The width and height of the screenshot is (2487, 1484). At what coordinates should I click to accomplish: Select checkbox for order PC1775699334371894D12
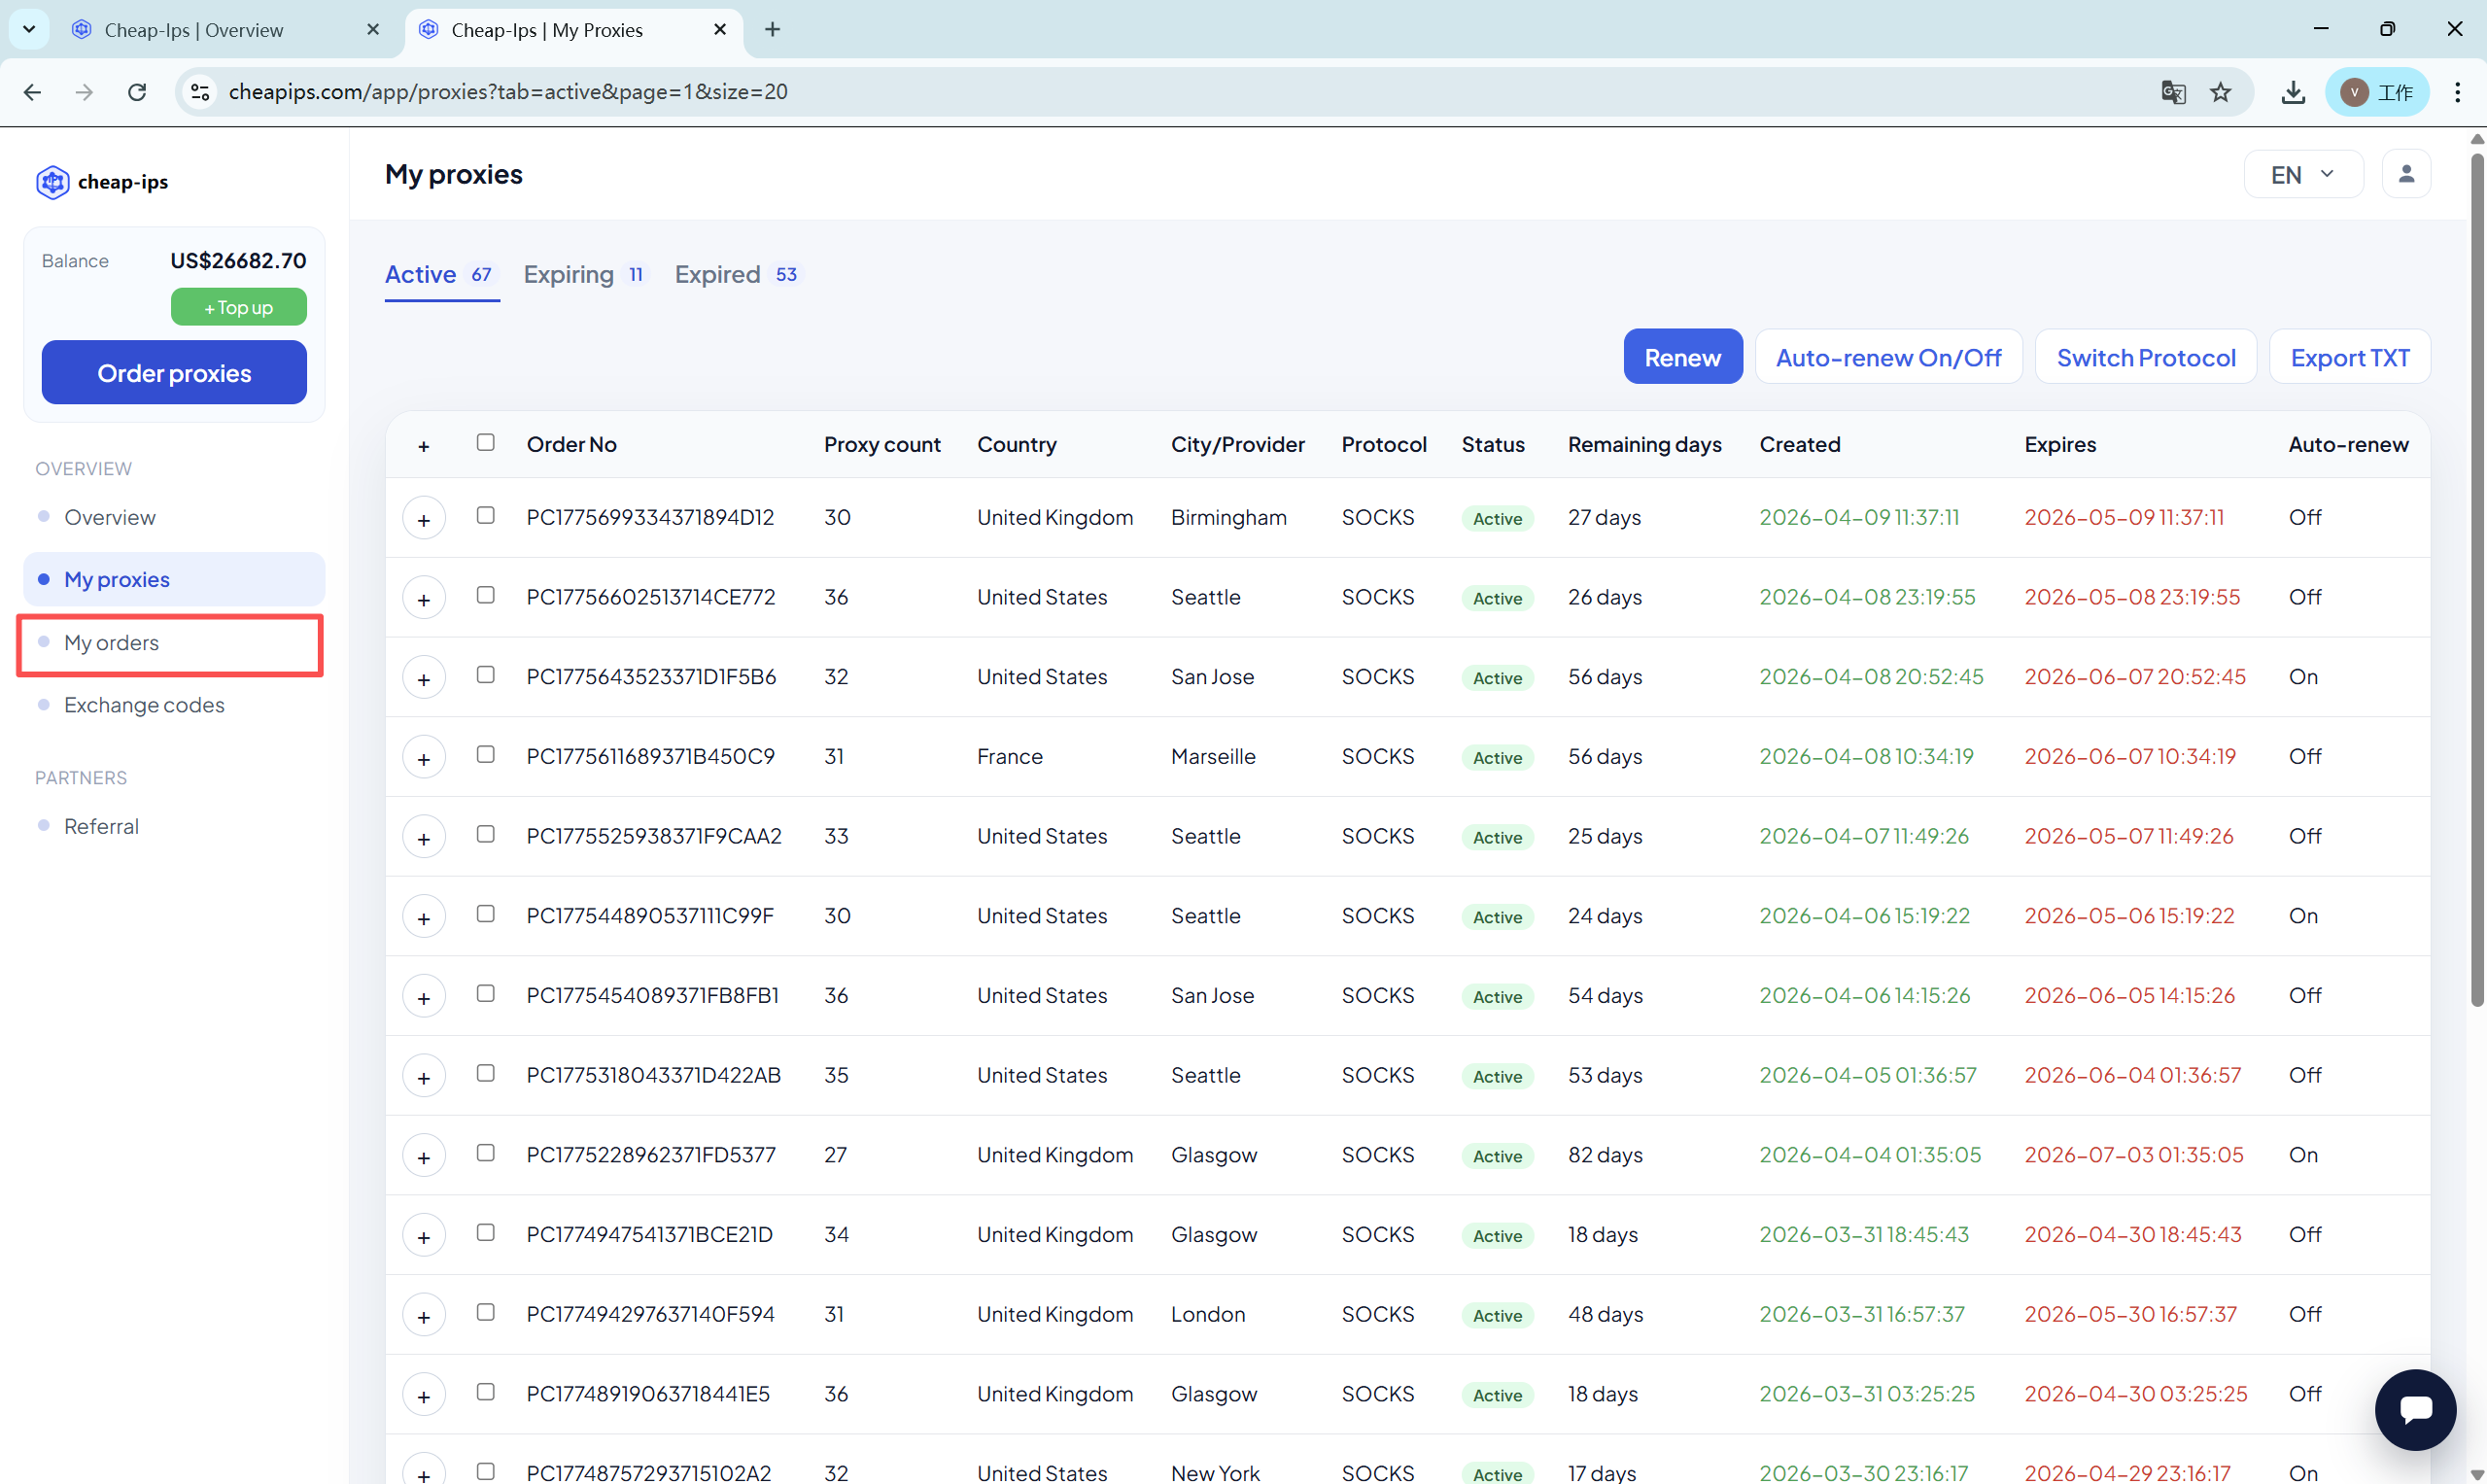click(485, 515)
